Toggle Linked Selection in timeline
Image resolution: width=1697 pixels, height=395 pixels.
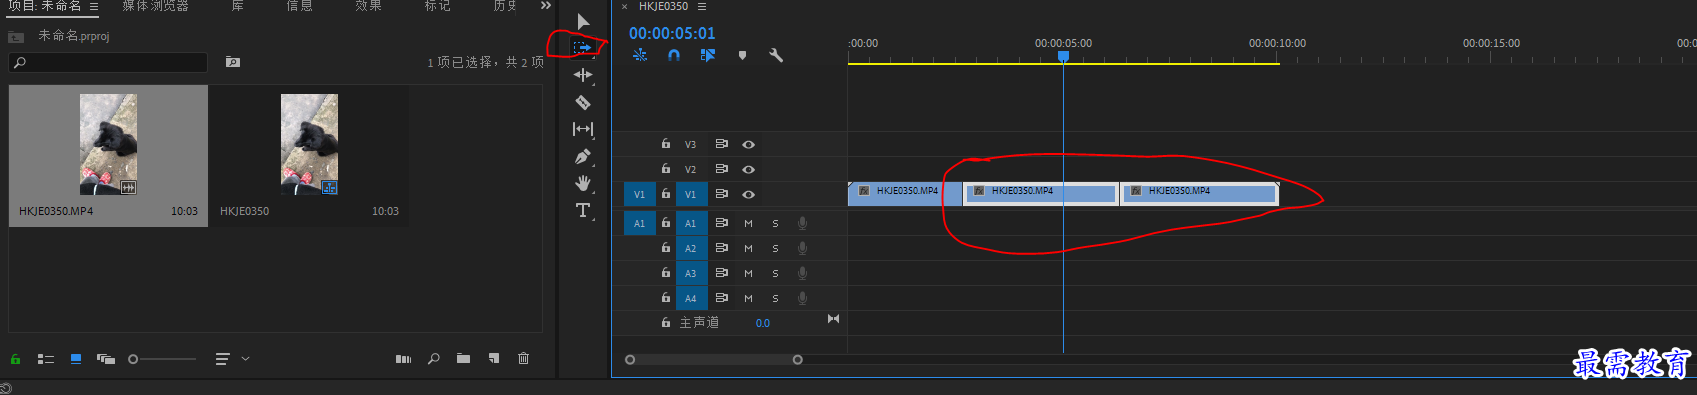click(708, 55)
